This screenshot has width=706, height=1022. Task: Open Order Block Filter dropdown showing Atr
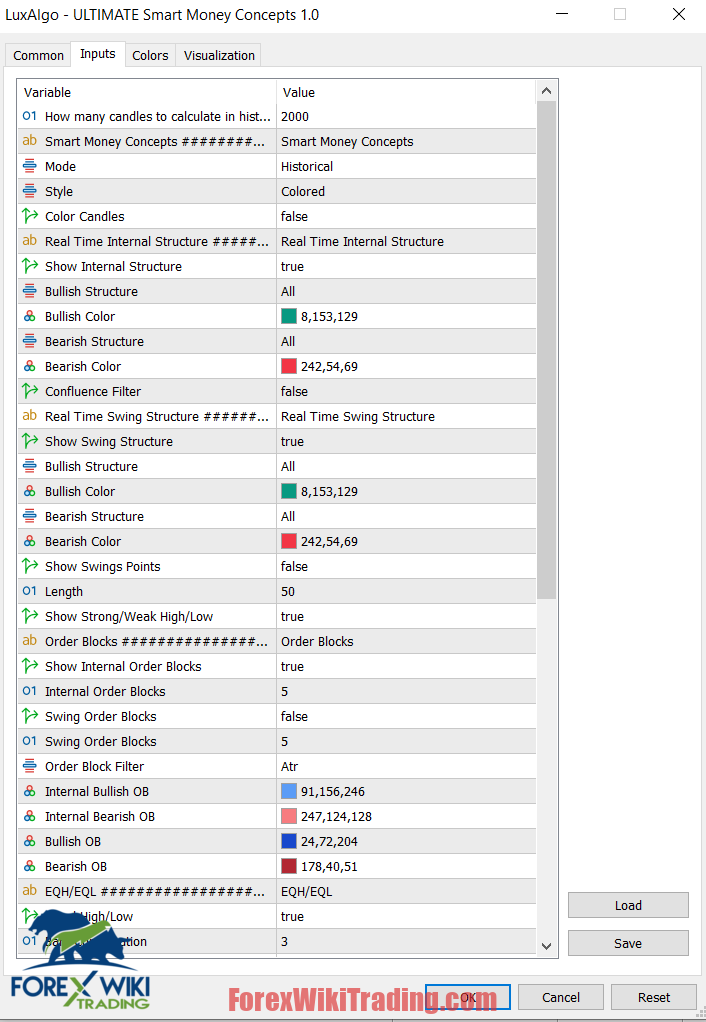(406, 766)
